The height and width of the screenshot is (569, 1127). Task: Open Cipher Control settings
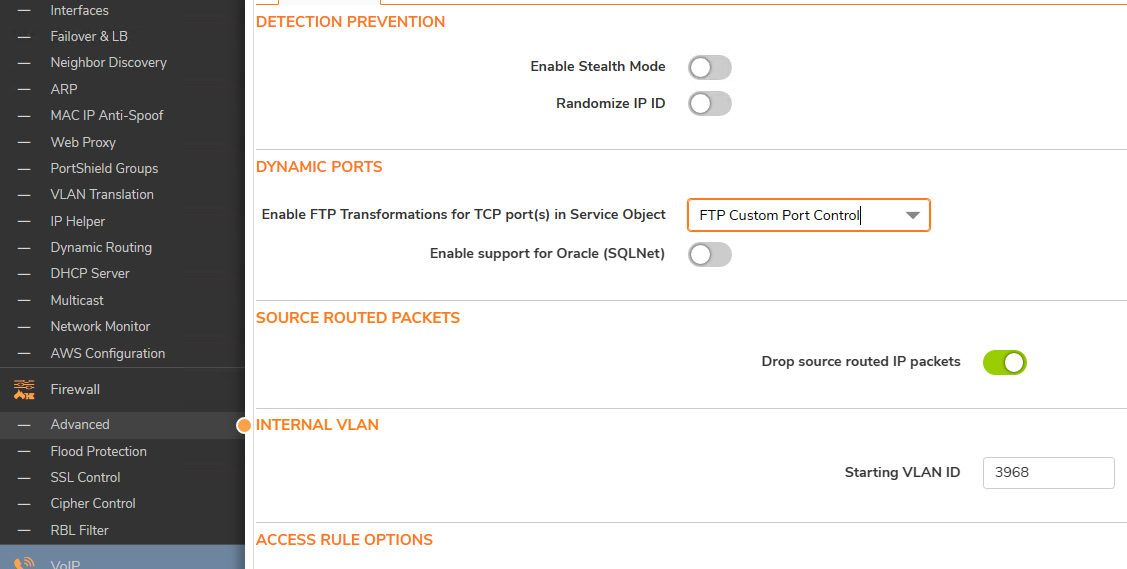click(93, 504)
